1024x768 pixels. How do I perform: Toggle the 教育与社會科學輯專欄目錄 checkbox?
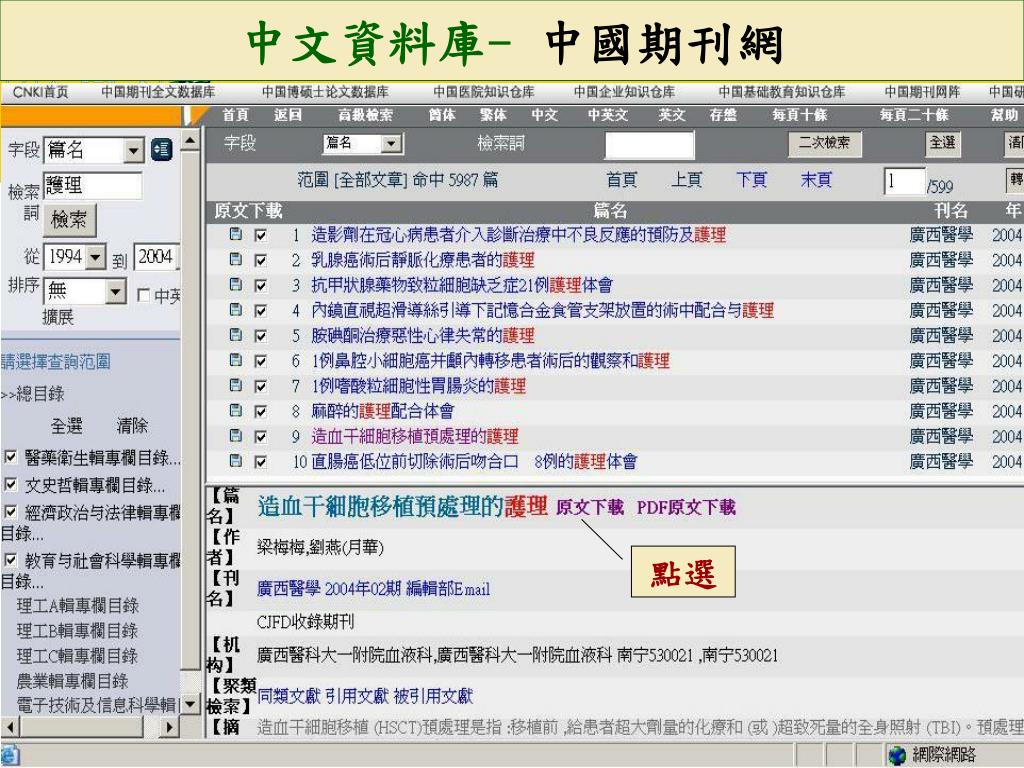click(10, 560)
